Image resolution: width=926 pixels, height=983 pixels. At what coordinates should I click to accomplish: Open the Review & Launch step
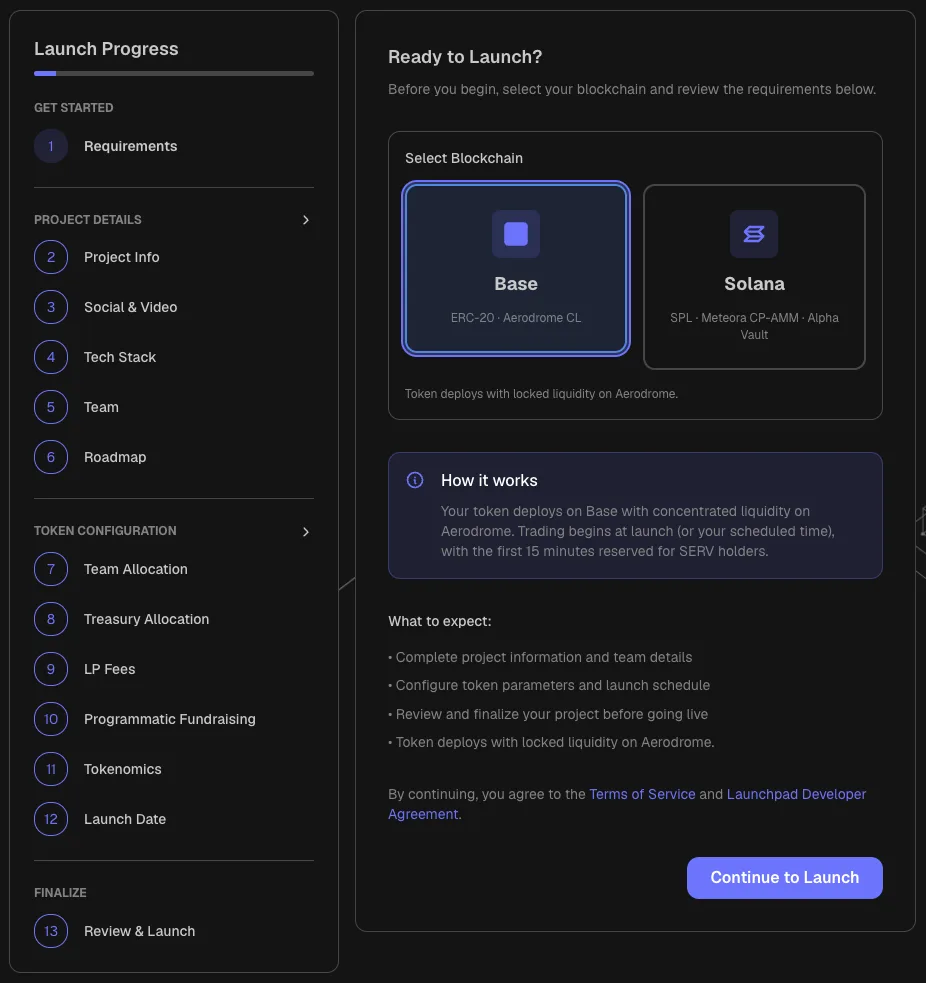174,931
